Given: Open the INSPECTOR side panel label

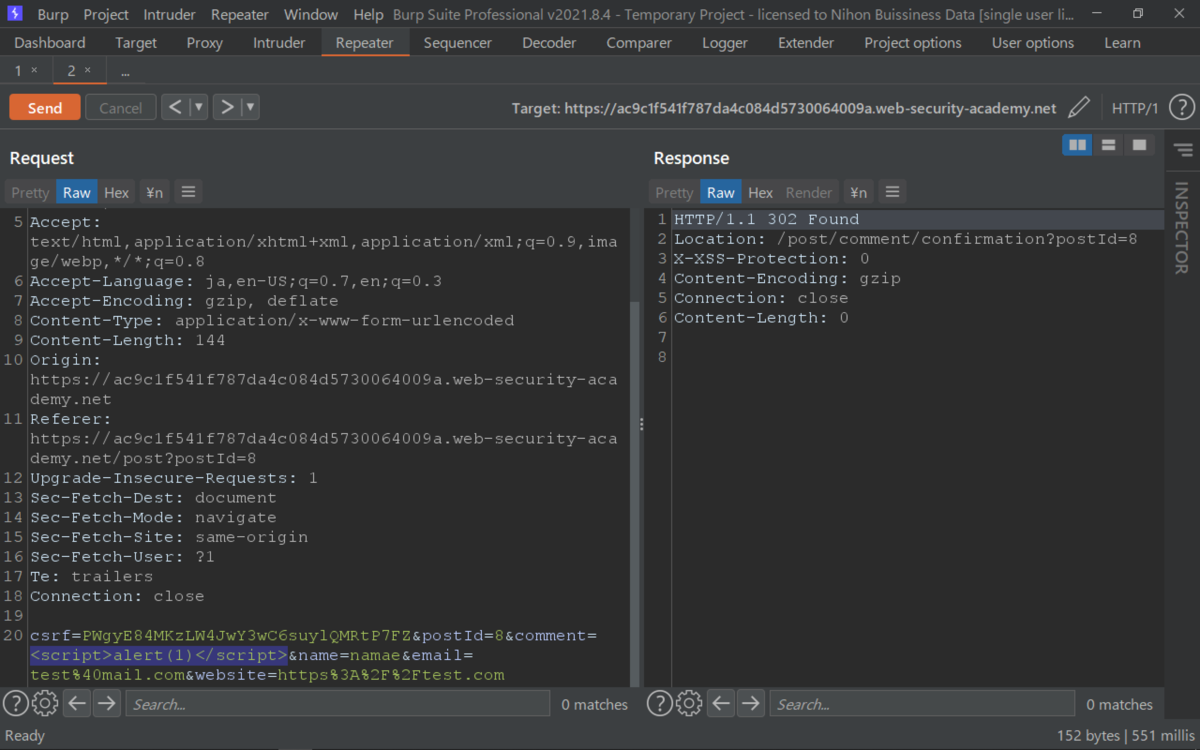Looking at the screenshot, I should [1181, 228].
